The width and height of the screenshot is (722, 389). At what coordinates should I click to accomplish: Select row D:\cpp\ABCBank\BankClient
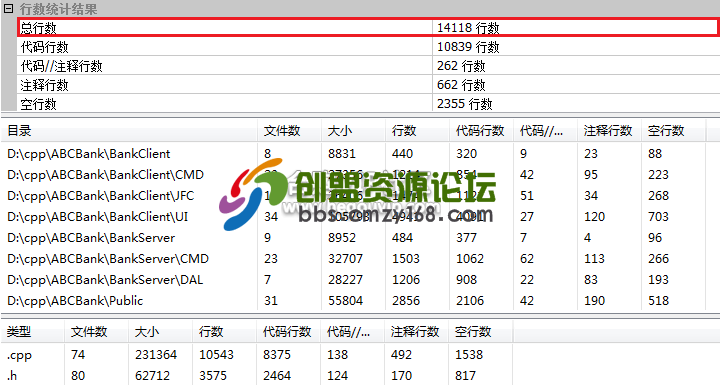point(353,154)
